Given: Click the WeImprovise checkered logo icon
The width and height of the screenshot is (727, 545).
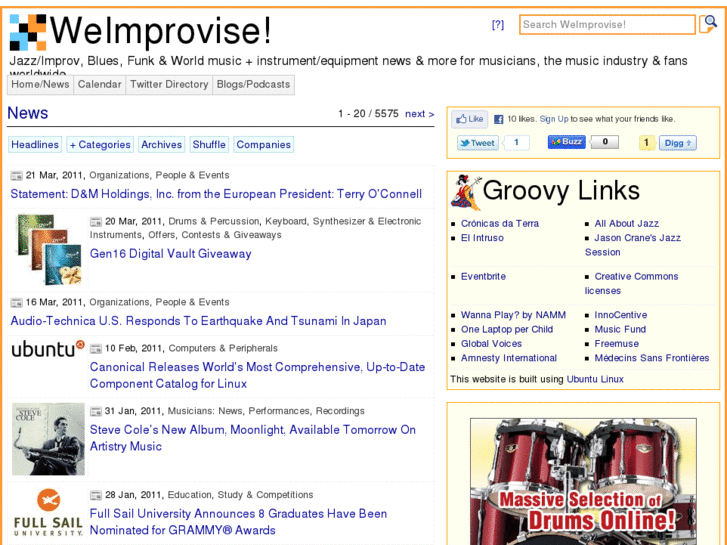Looking at the screenshot, I should click(x=28, y=32).
